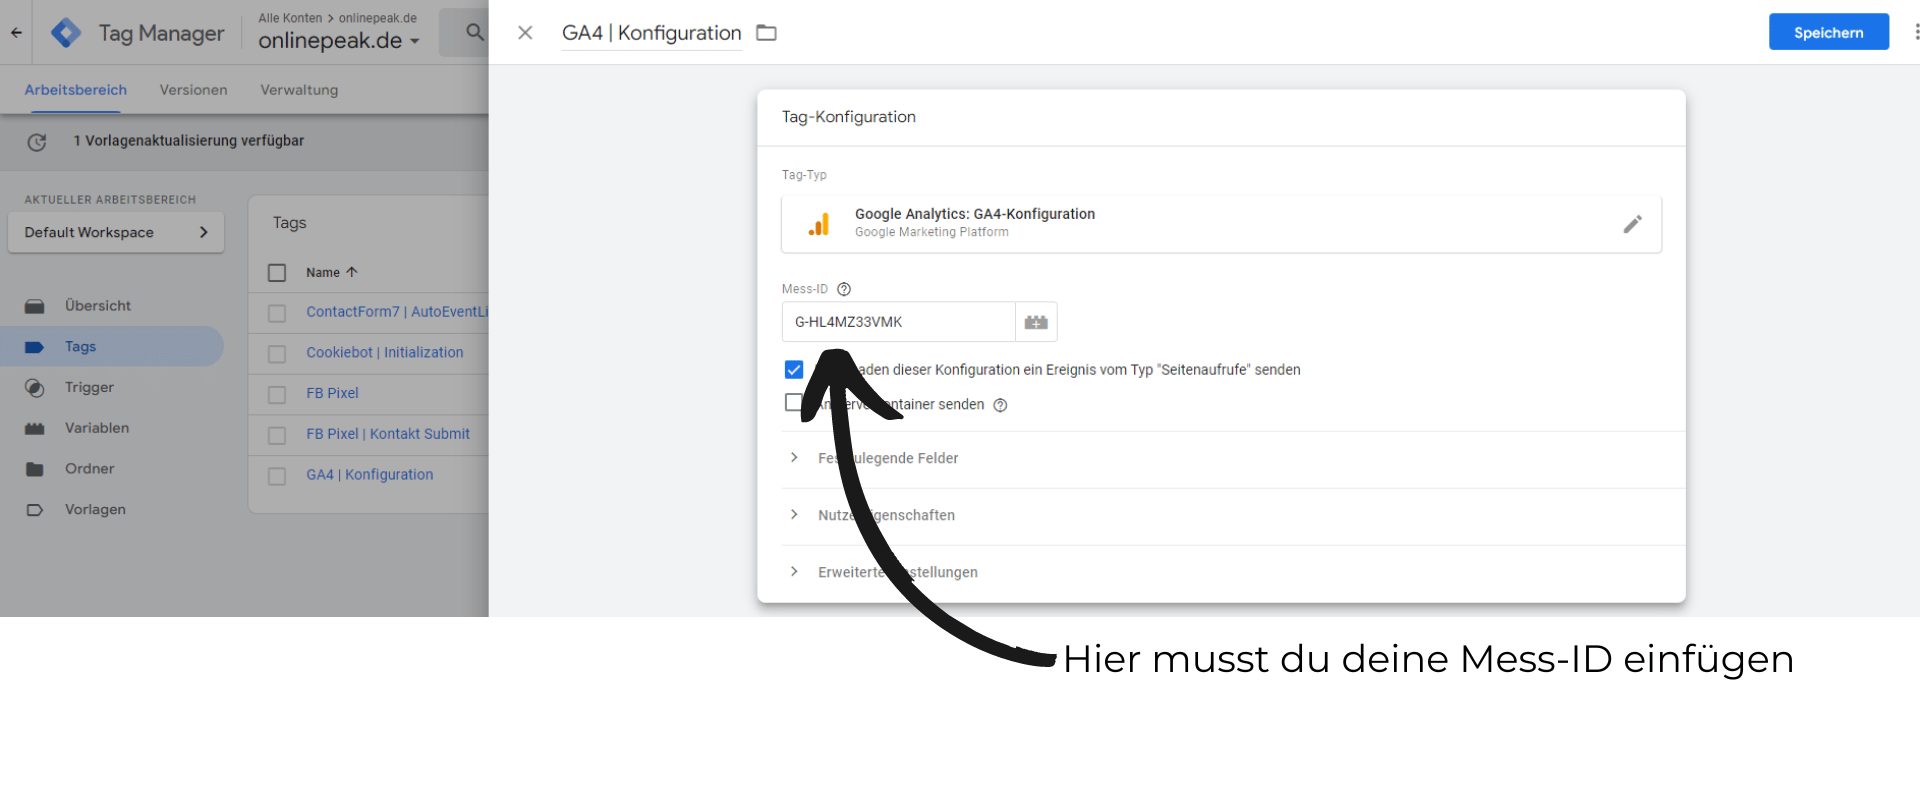Open the FB Pixel | Kontakt Submit tag
The height and width of the screenshot is (800, 1920).
tap(388, 434)
